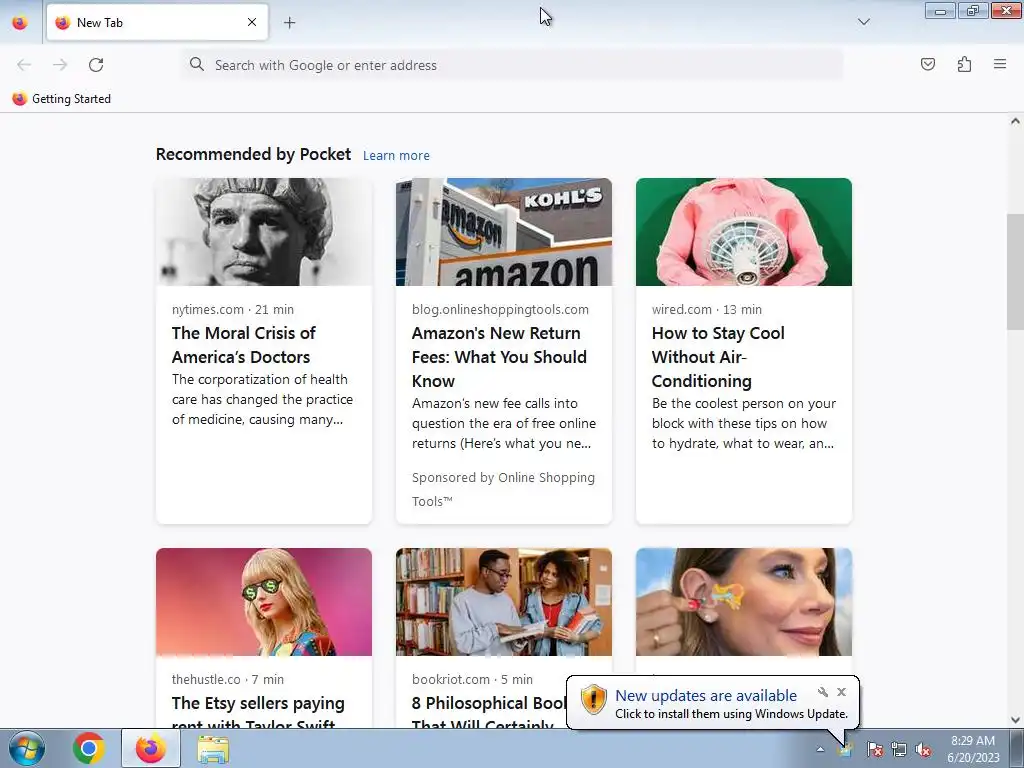This screenshot has width=1024, height=768.
Task: Reload the current page
Action: [96, 65]
